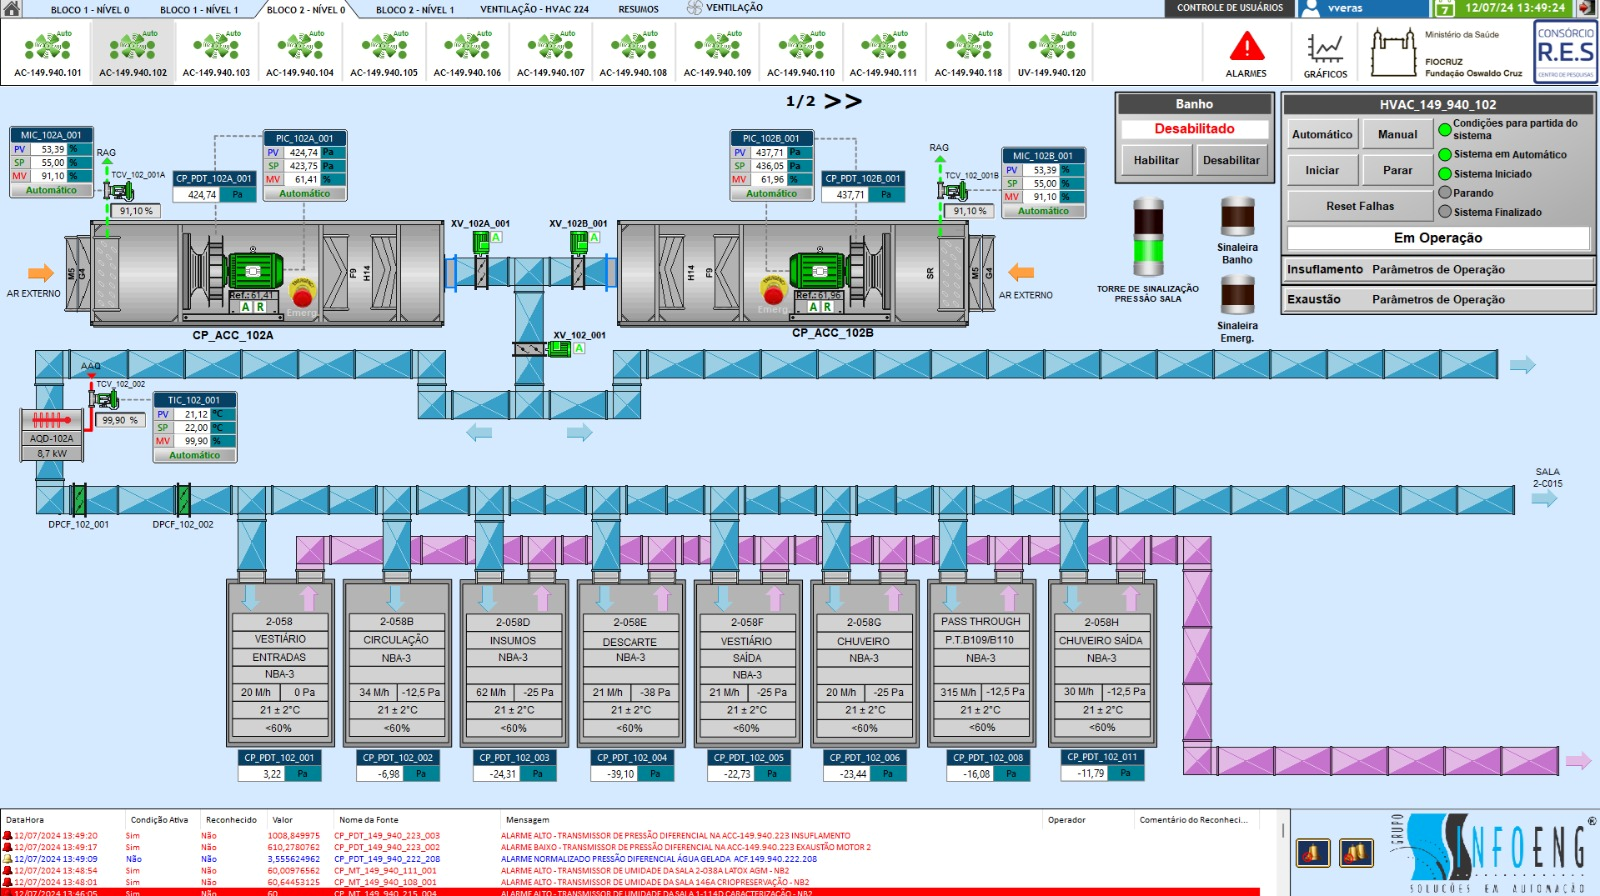Switch to BLOCO 2 - NÍVEL 1 tab
The width and height of the screenshot is (1600, 896).
(415, 9)
